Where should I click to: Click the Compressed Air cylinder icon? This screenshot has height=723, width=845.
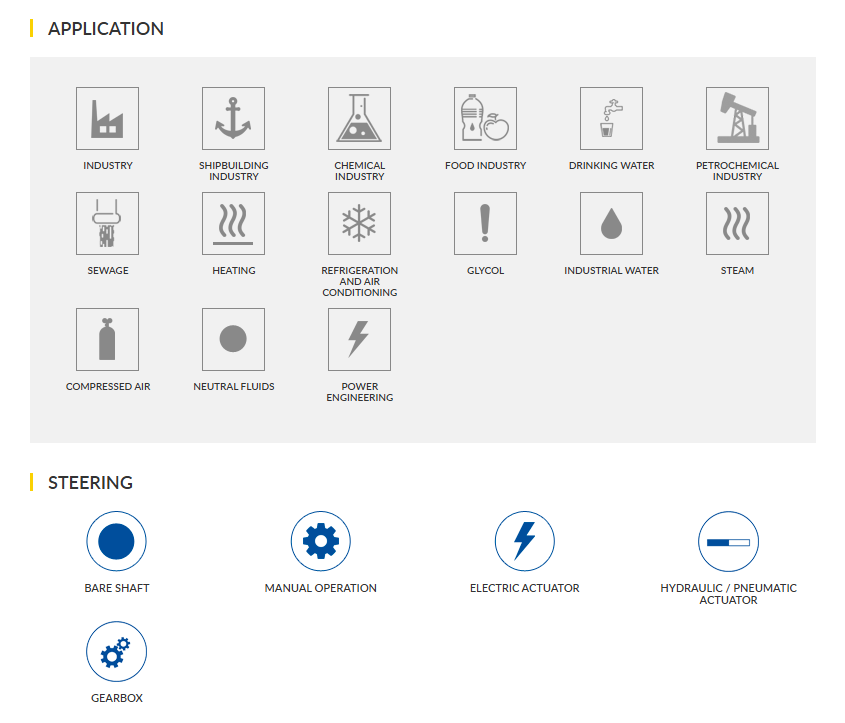coord(107,339)
